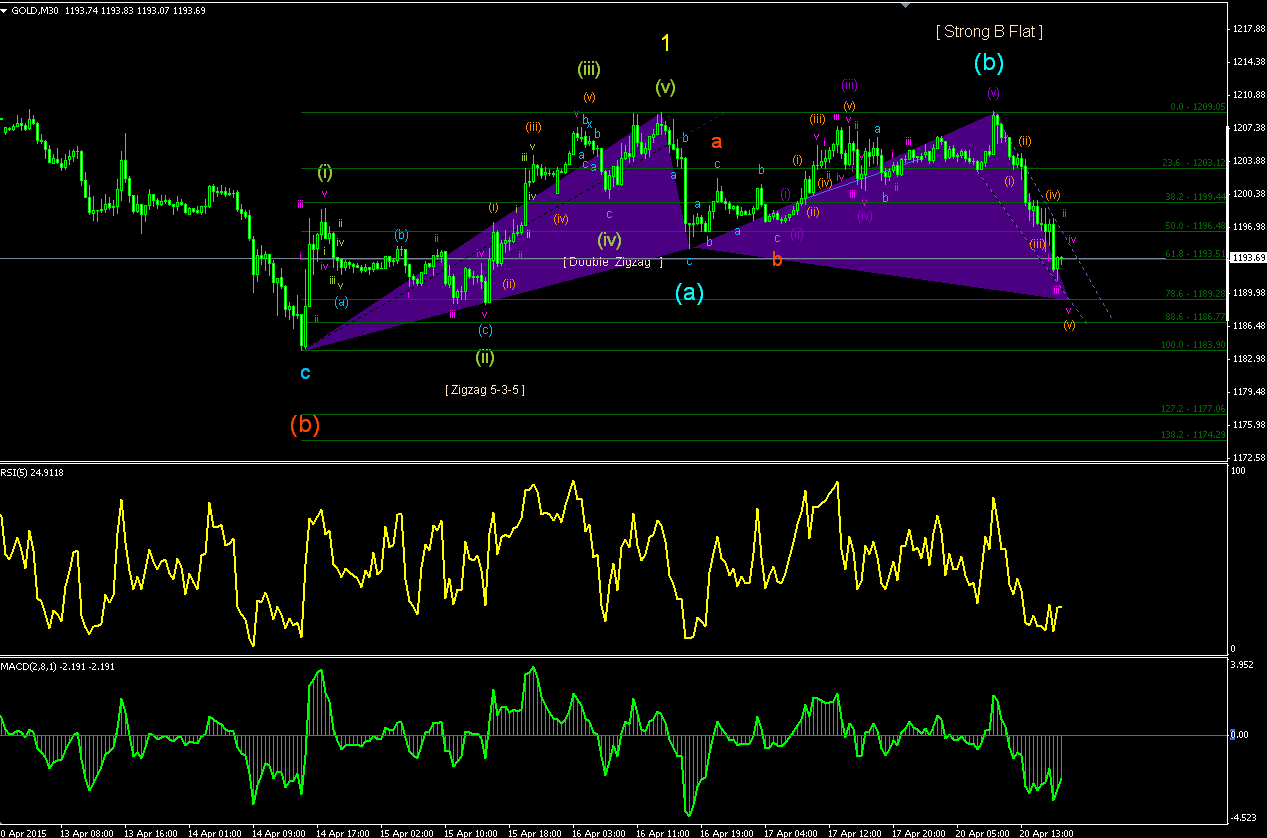The height and width of the screenshot is (838, 1267).
Task: Click Fibonacci level 138.2 - 1174.29
Action: [x=1192, y=435]
